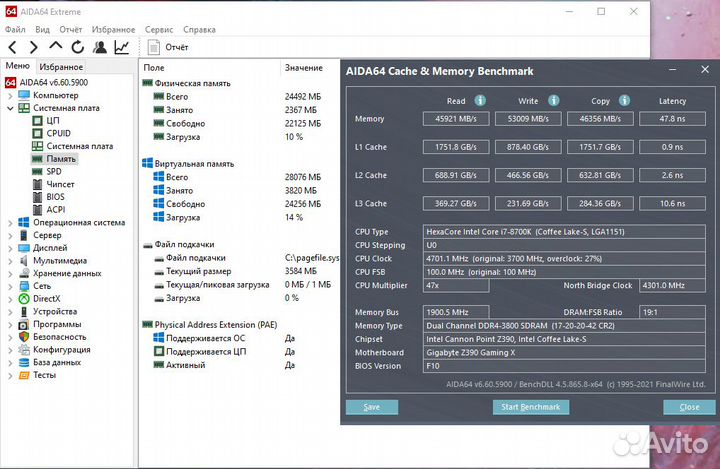Expand the Операционная система tree node

point(11,223)
